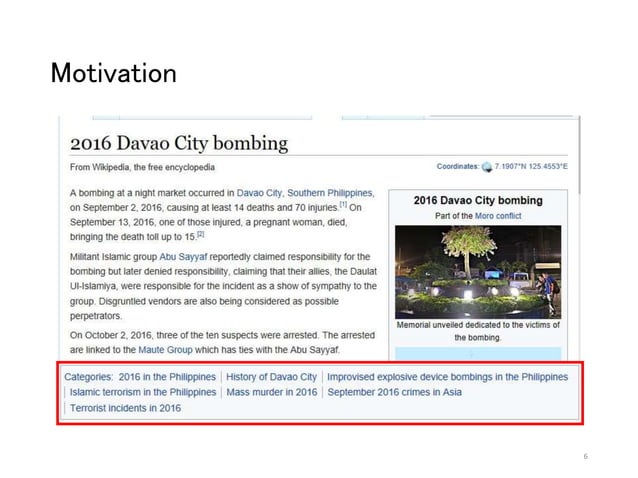Open the Moro conflict link in infobox
The height and width of the screenshot is (478, 638).
(x=498, y=216)
